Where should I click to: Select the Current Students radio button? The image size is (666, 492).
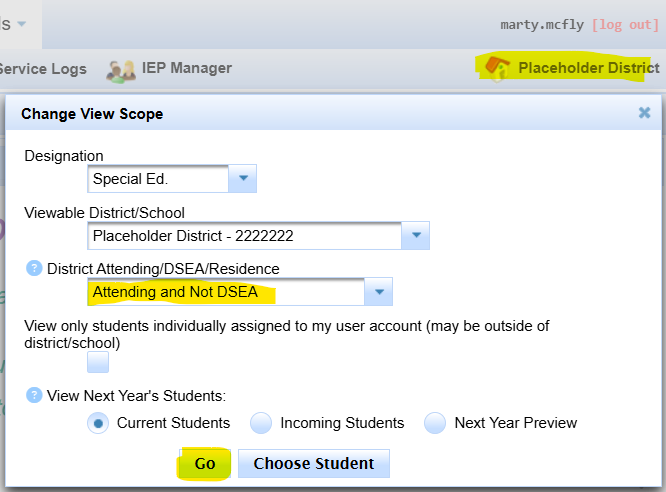pyautogui.click(x=99, y=423)
